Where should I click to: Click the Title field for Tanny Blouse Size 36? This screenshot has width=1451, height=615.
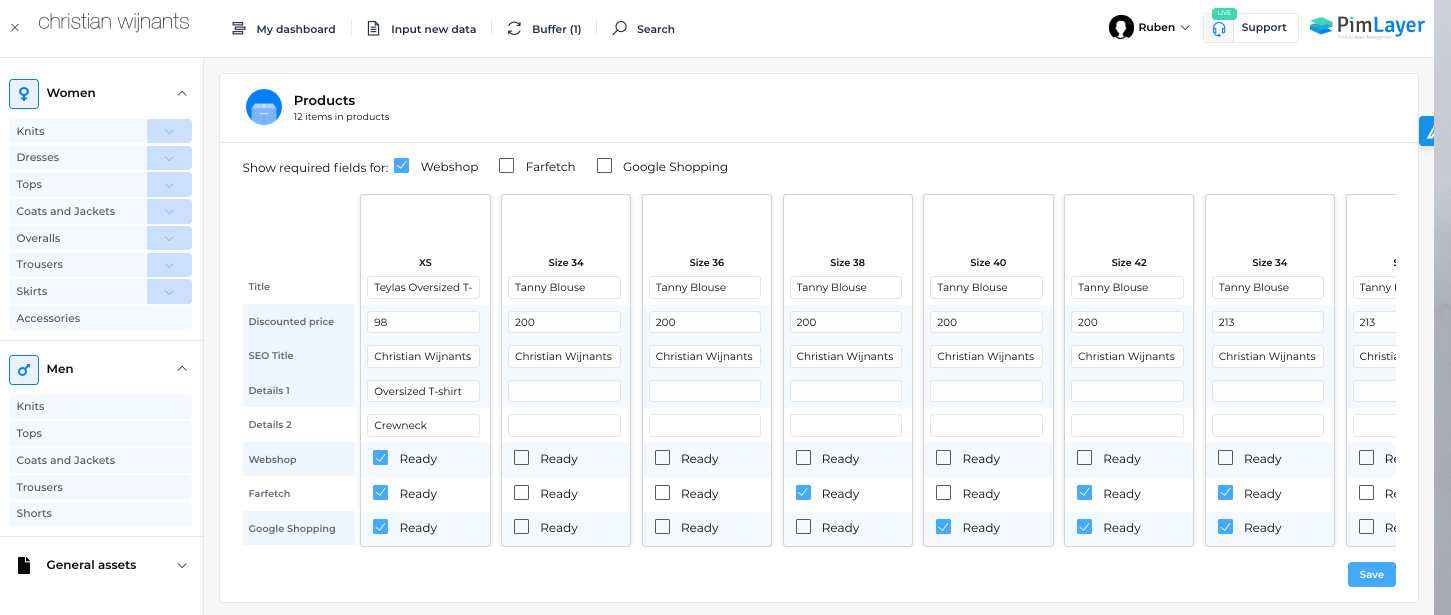pos(706,287)
